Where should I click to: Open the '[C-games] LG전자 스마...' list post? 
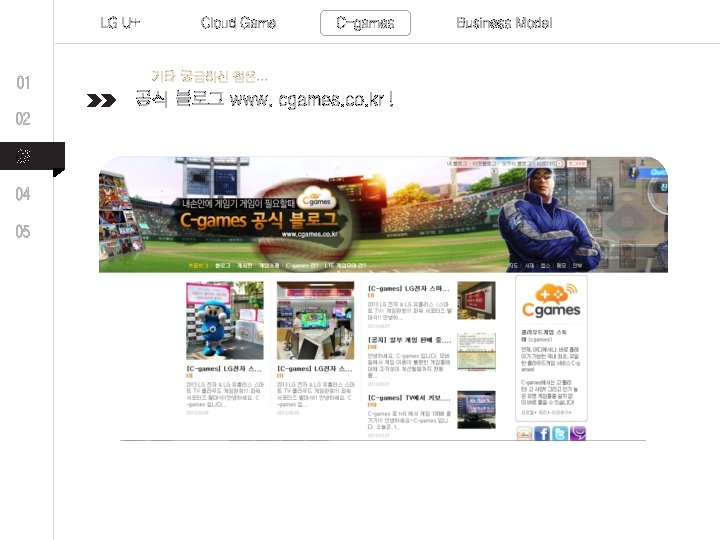click(409, 288)
